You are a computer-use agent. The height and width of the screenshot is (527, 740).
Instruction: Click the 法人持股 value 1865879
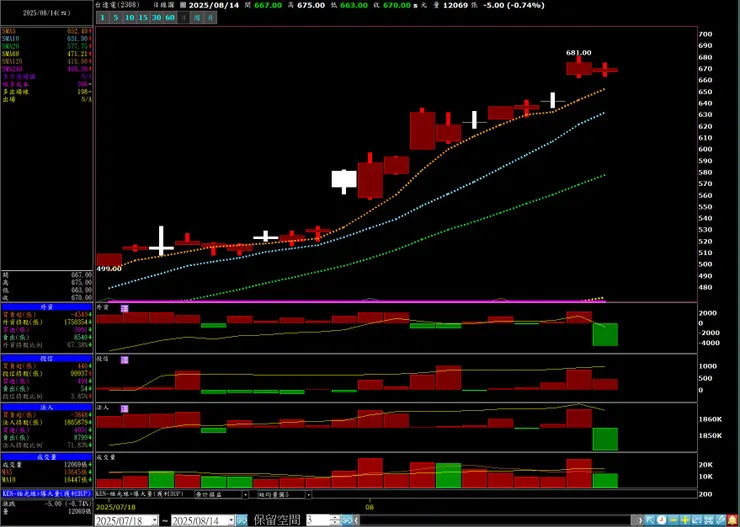pos(75,422)
